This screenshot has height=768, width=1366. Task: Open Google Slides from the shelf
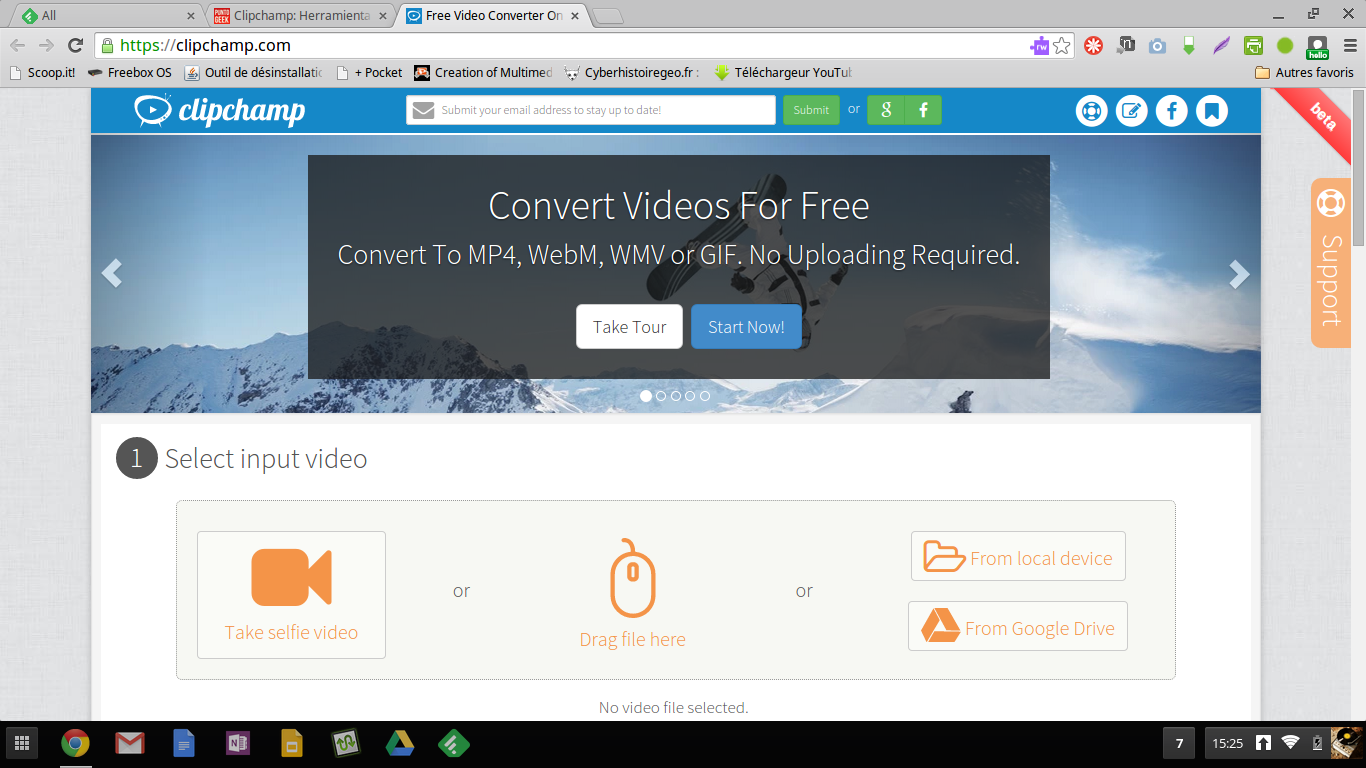(x=292, y=743)
